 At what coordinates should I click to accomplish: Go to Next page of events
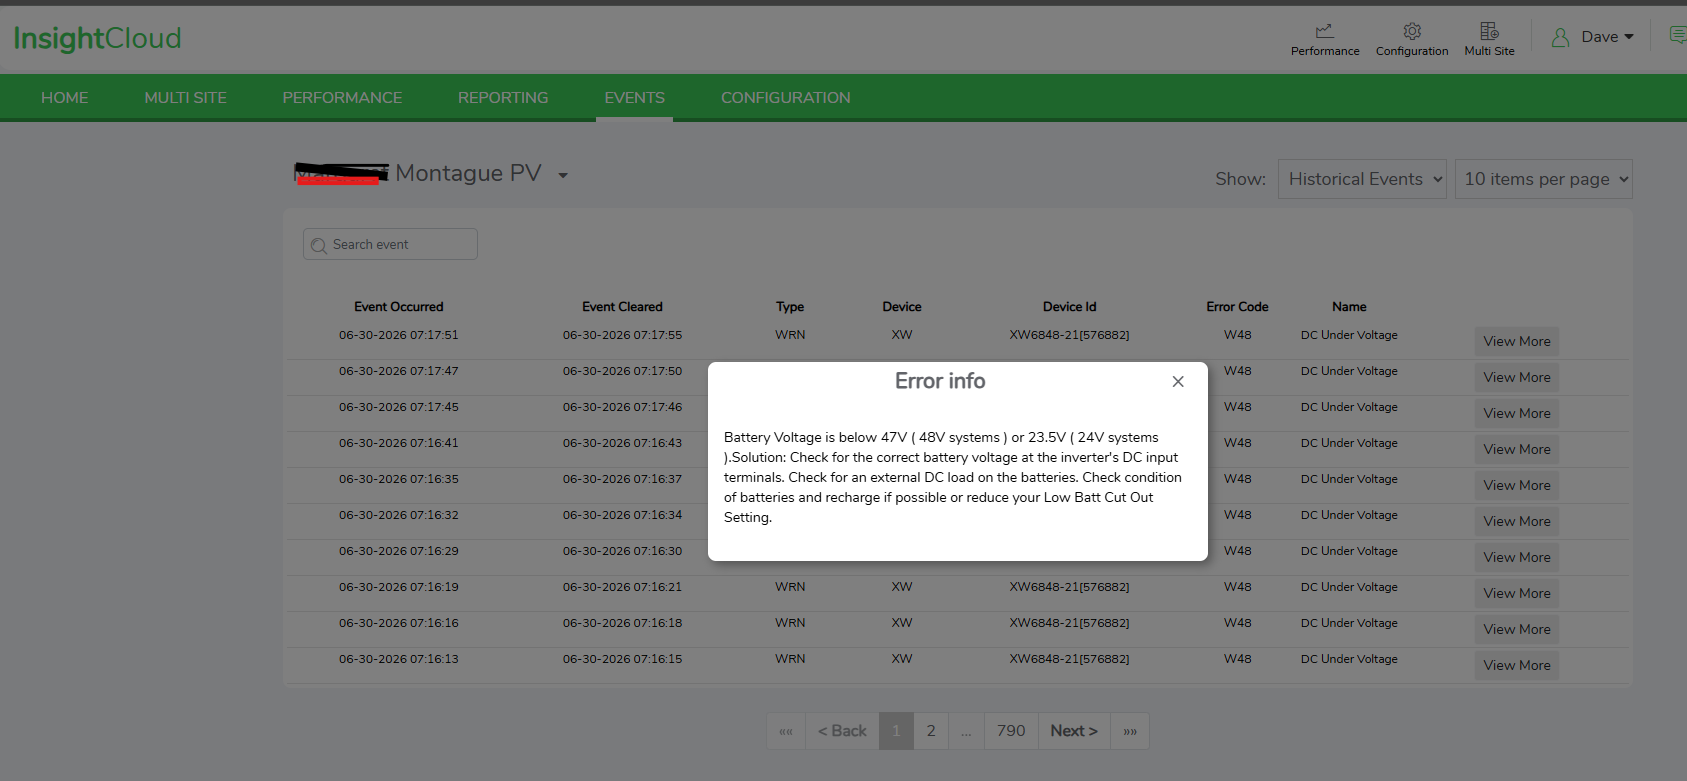[x=1074, y=731]
